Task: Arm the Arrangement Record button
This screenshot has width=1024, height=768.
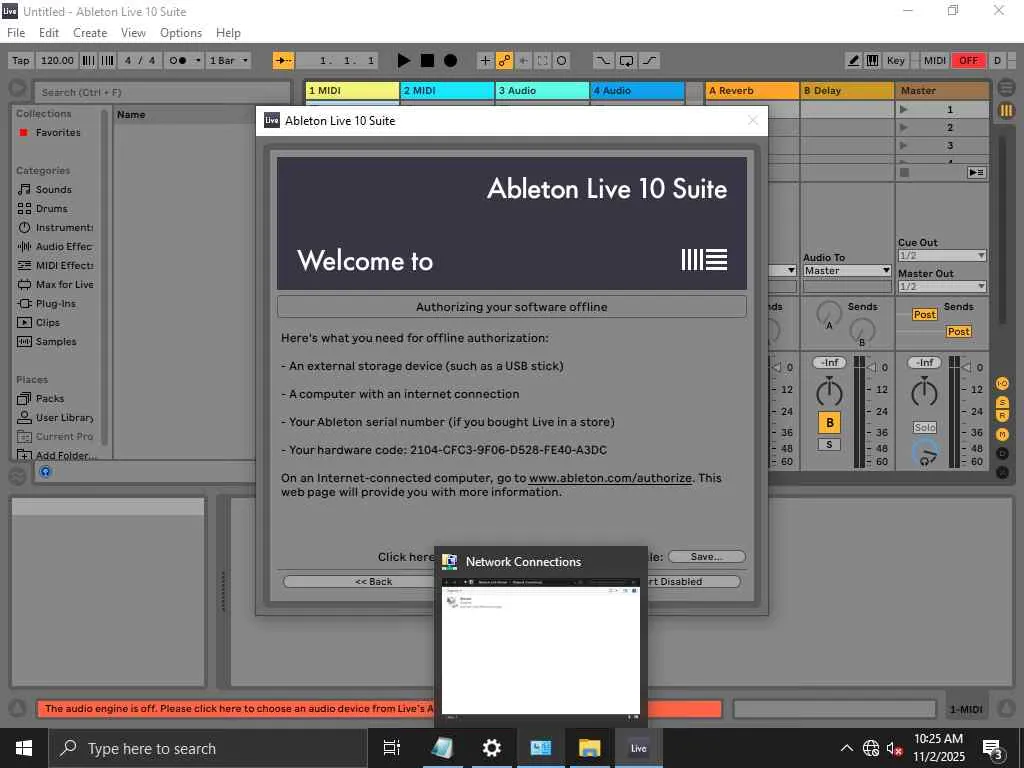Action: 451,61
